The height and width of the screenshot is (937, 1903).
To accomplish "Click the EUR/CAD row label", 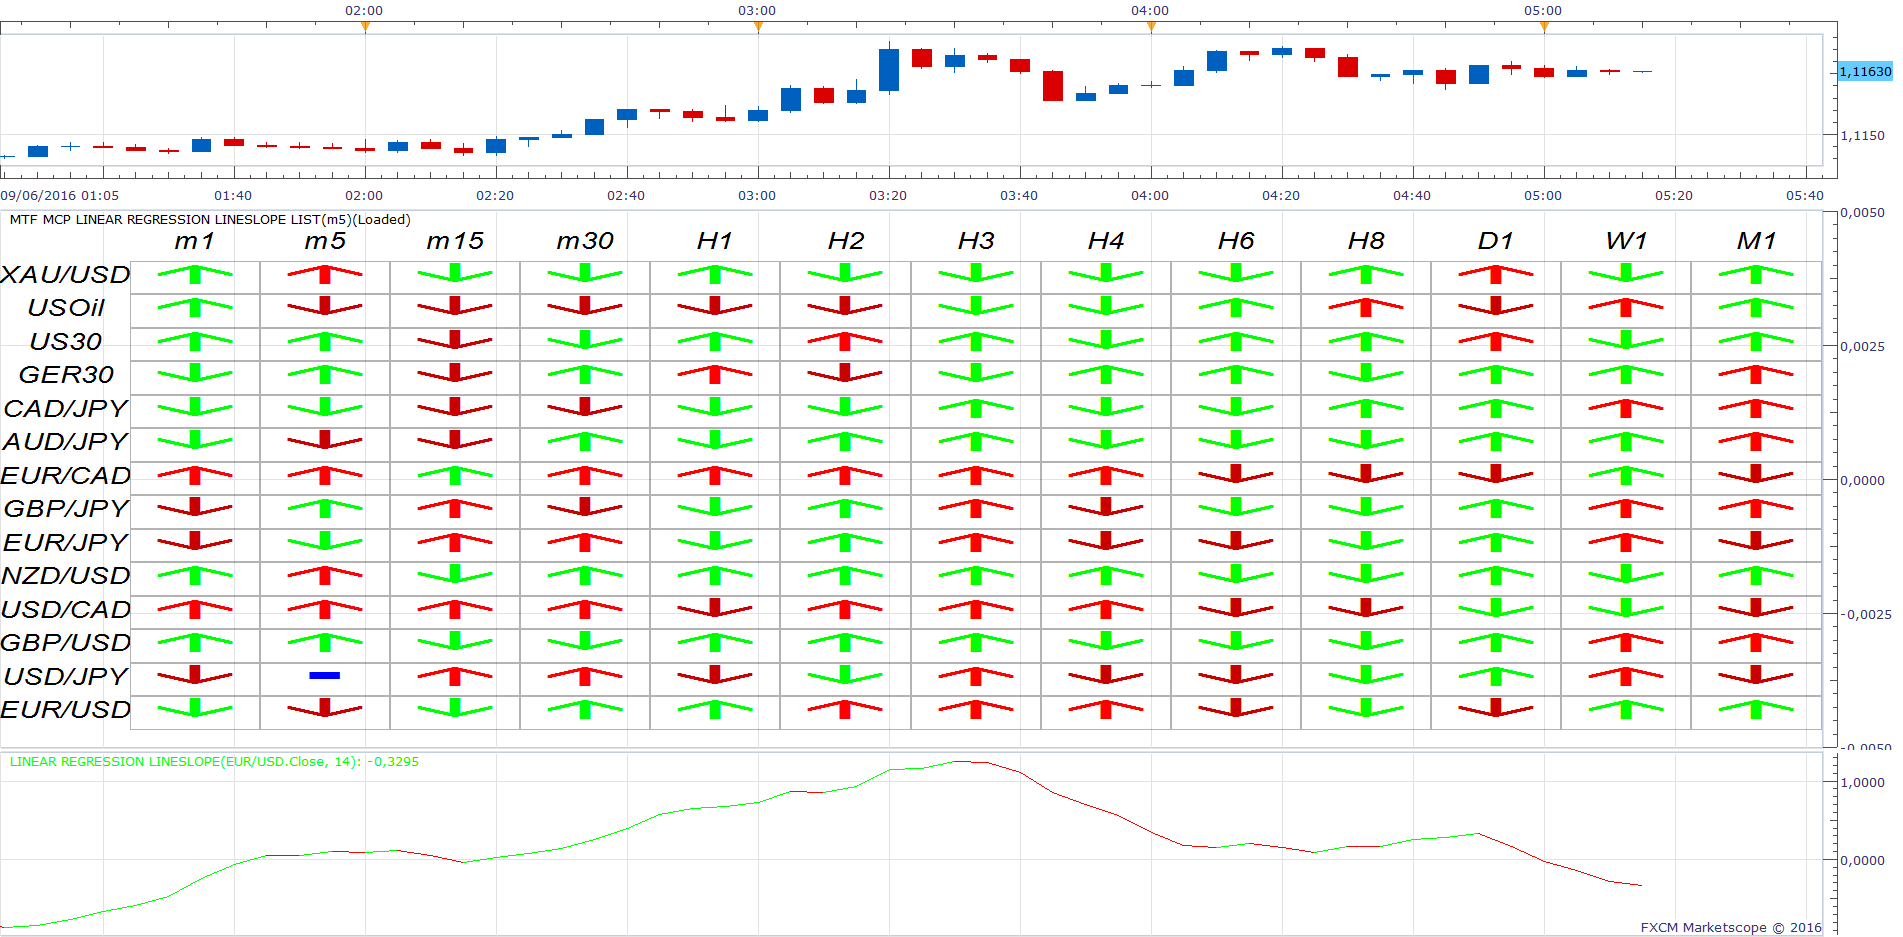I will [x=66, y=475].
